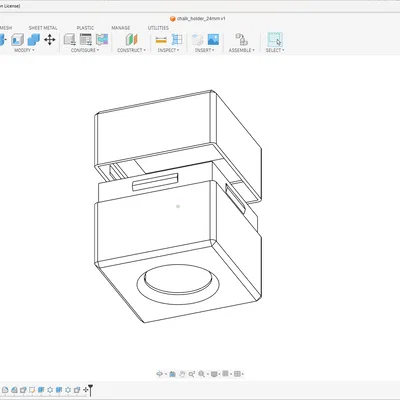This screenshot has width=400, height=400.
Task: Click the Zoom tool in navigation bar
Action: [x=192, y=374]
